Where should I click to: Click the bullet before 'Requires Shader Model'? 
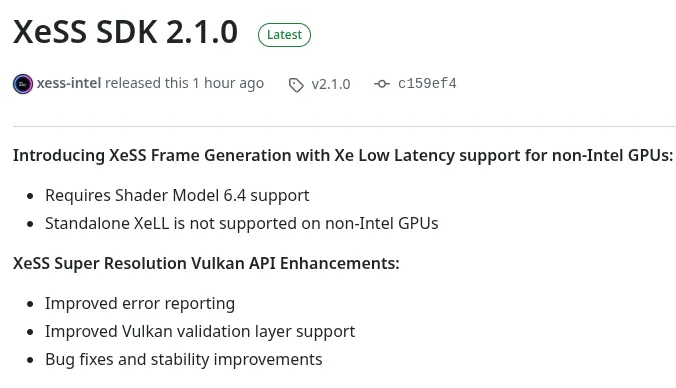[30, 196]
